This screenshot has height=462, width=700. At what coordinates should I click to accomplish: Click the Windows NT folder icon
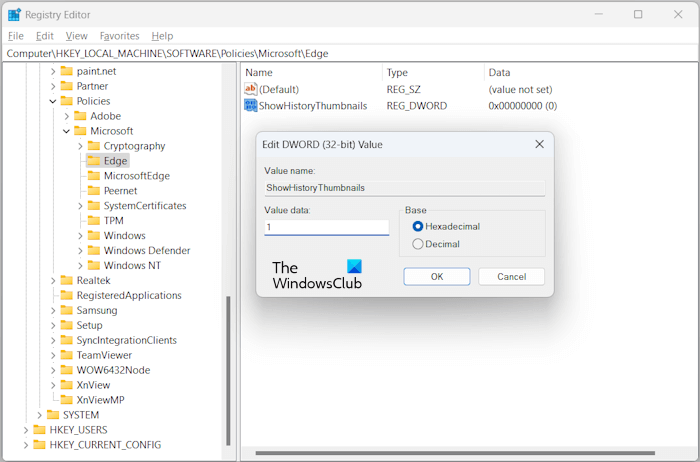94,265
